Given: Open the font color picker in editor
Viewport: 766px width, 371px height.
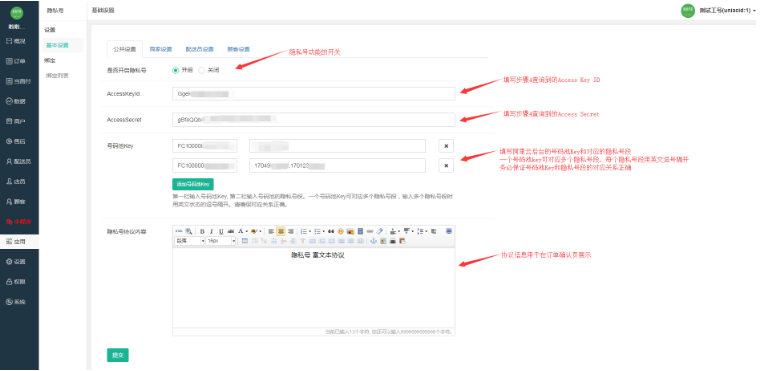Looking at the screenshot, I should (240, 232).
